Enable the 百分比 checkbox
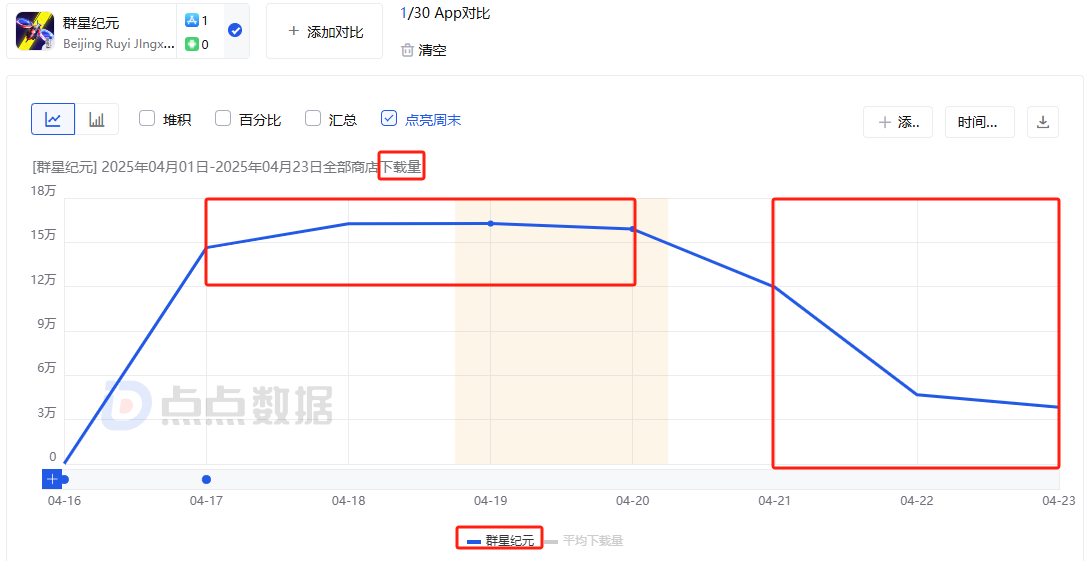Image resolution: width=1084 pixels, height=561 pixels. (x=223, y=118)
